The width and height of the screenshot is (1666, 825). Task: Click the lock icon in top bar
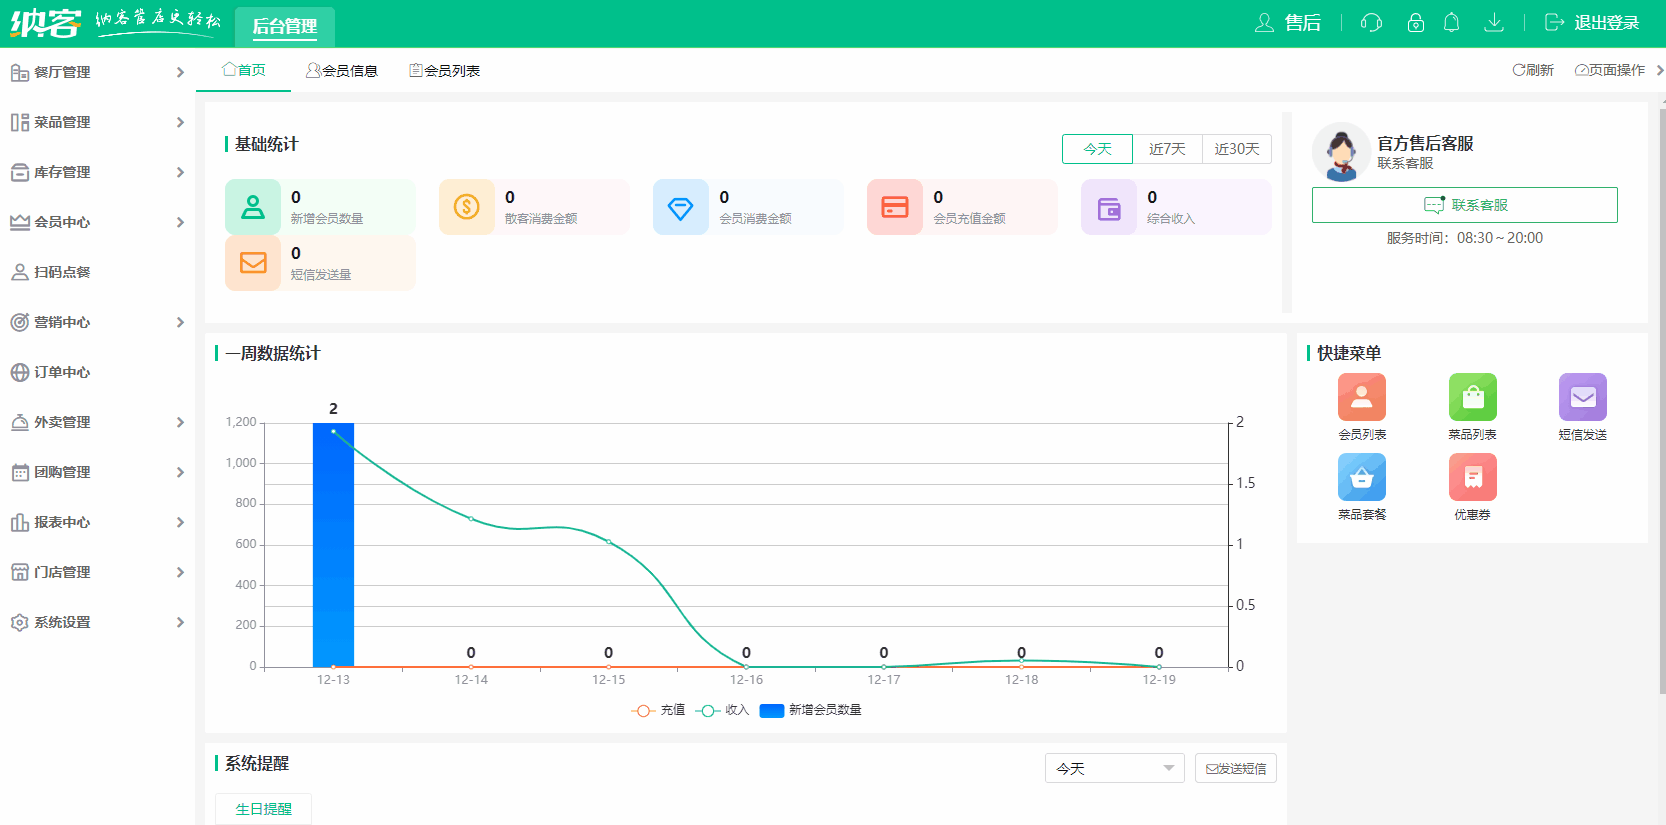click(1415, 22)
